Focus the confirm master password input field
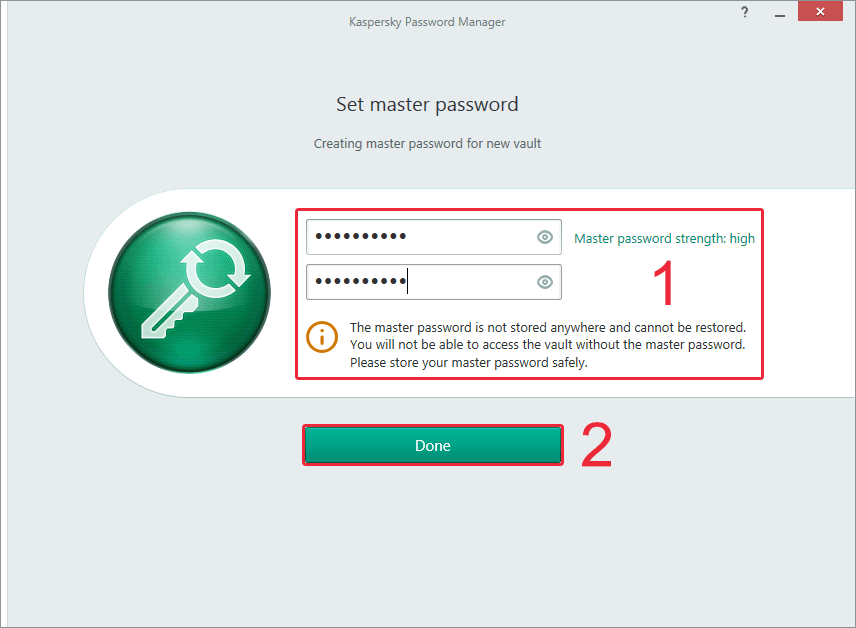 pyautogui.click(x=433, y=282)
